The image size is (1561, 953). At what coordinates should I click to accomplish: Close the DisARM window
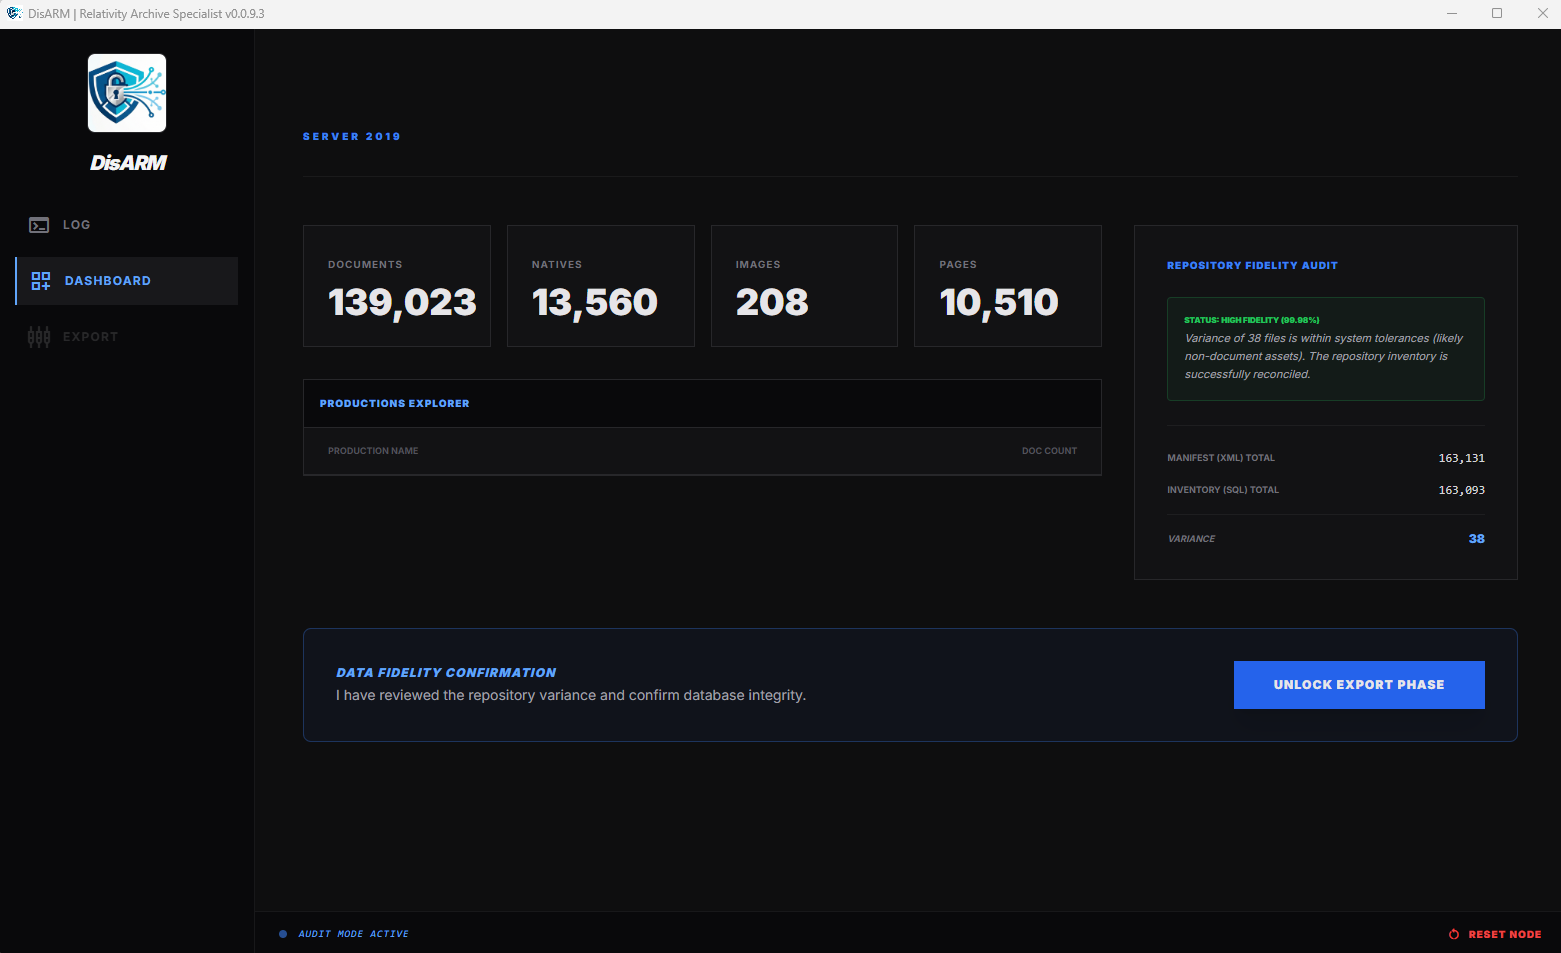click(1542, 14)
